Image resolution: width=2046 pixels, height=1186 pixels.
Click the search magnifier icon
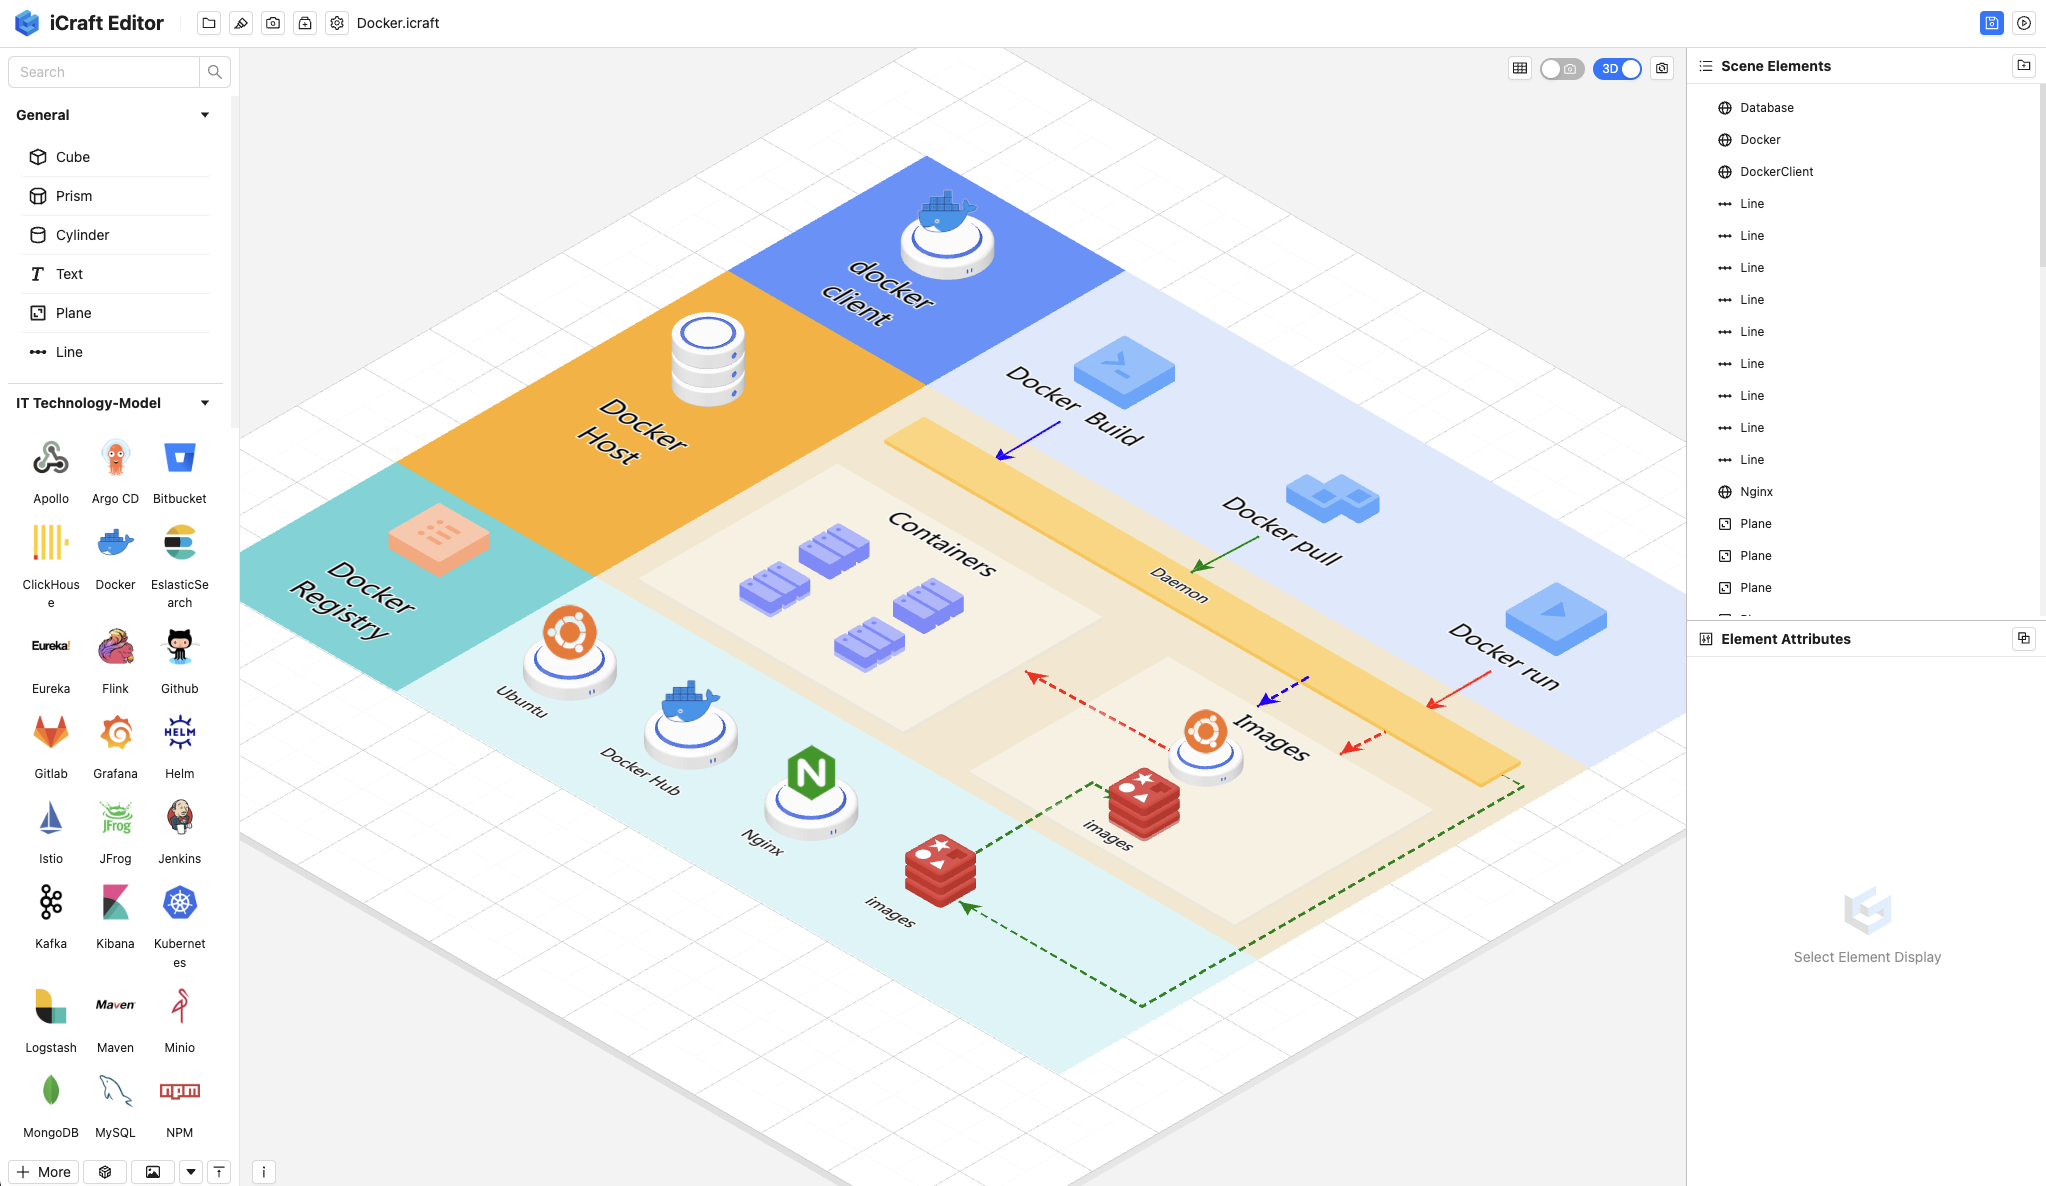click(215, 72)
